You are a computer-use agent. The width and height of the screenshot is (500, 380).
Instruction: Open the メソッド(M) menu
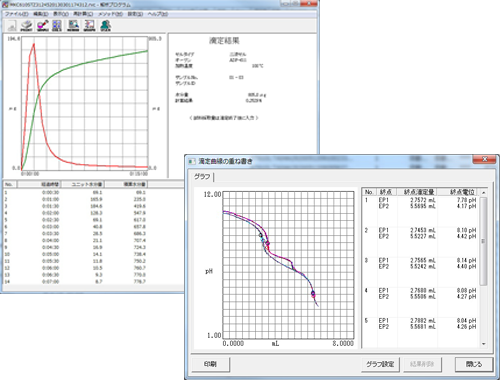tap(110, 14)
